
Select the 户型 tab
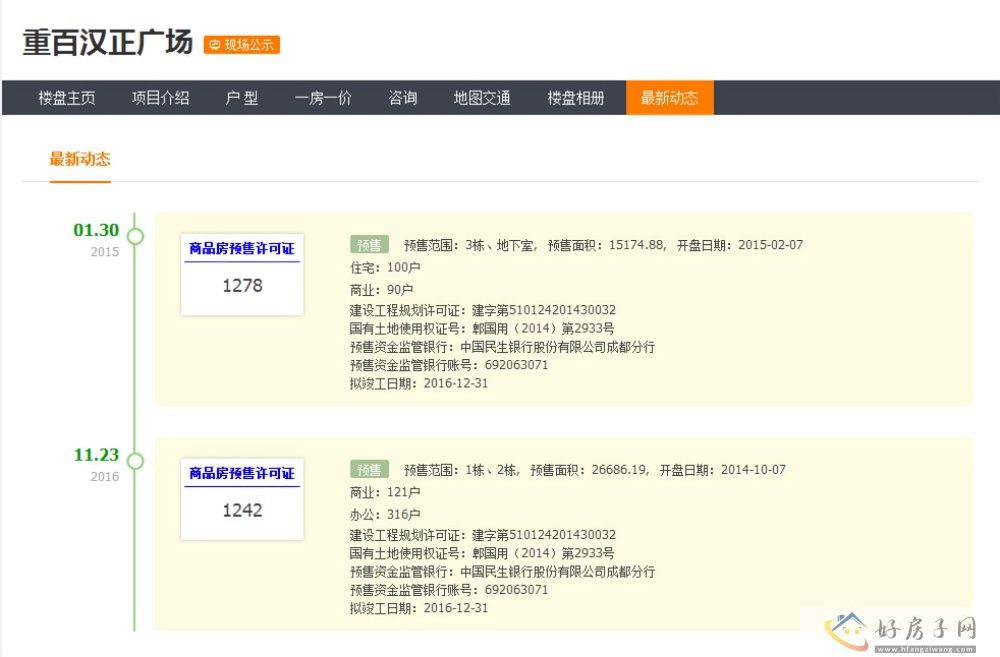tap(242, 98)
